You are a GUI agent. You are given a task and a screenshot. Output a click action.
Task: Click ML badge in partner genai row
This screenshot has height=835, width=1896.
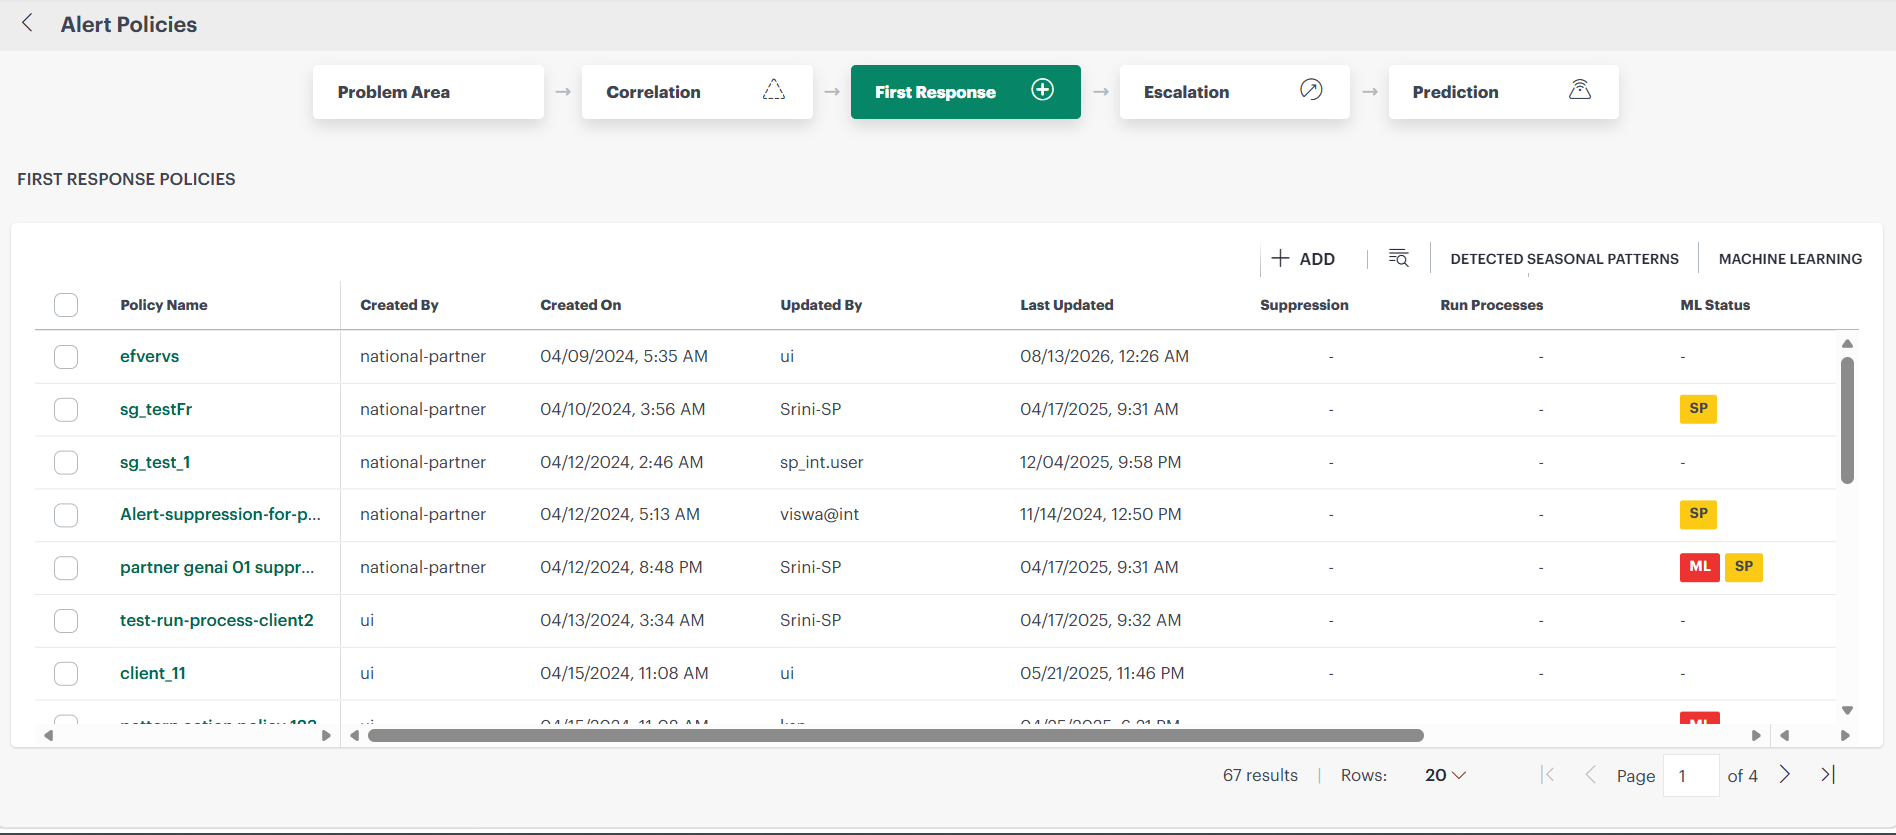click(1700, 567)
